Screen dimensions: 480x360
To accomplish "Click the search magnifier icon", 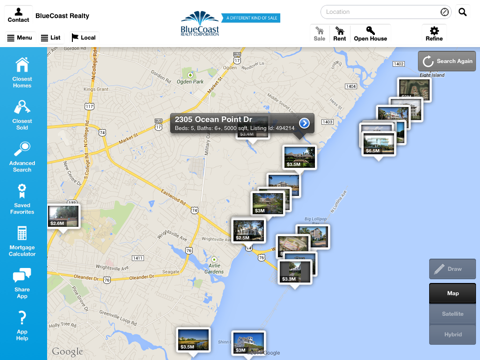I will 462,12.
